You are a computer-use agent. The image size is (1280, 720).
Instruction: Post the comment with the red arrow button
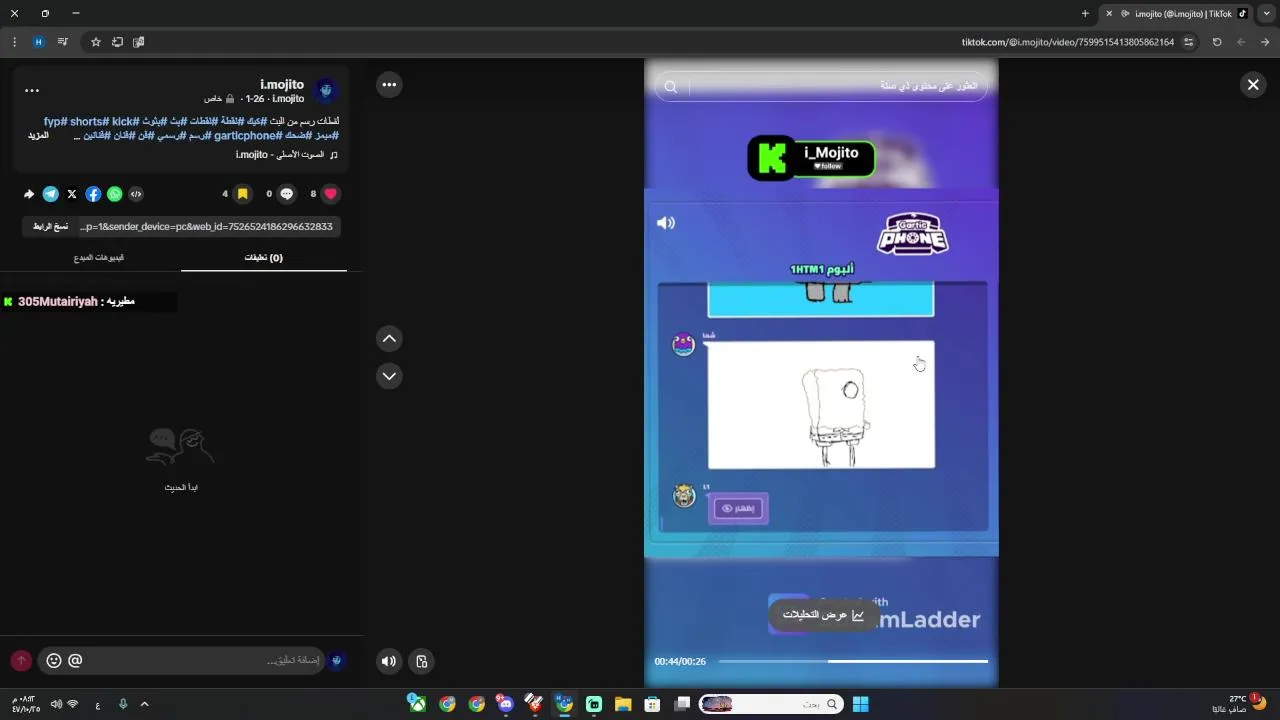coord(21,661)
